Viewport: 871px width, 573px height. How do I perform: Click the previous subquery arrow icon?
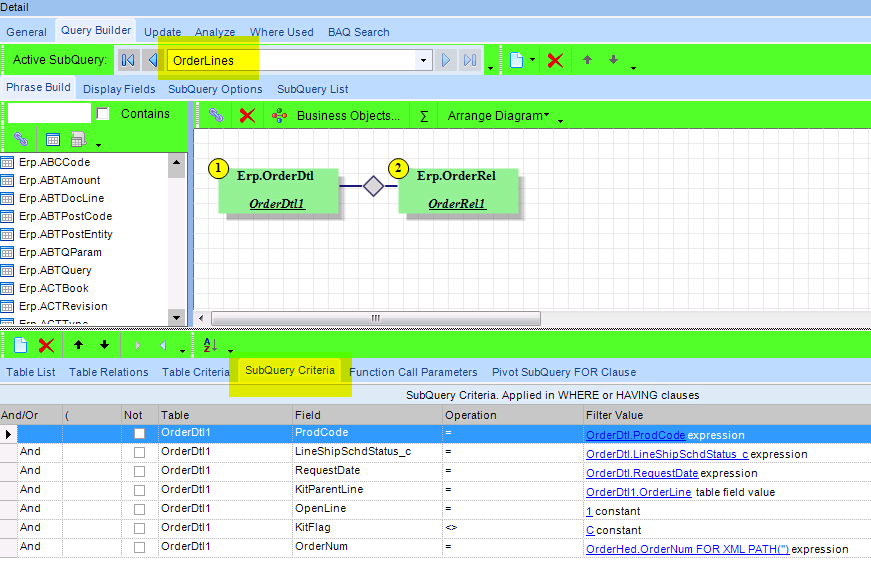click(x=152, y=61)
